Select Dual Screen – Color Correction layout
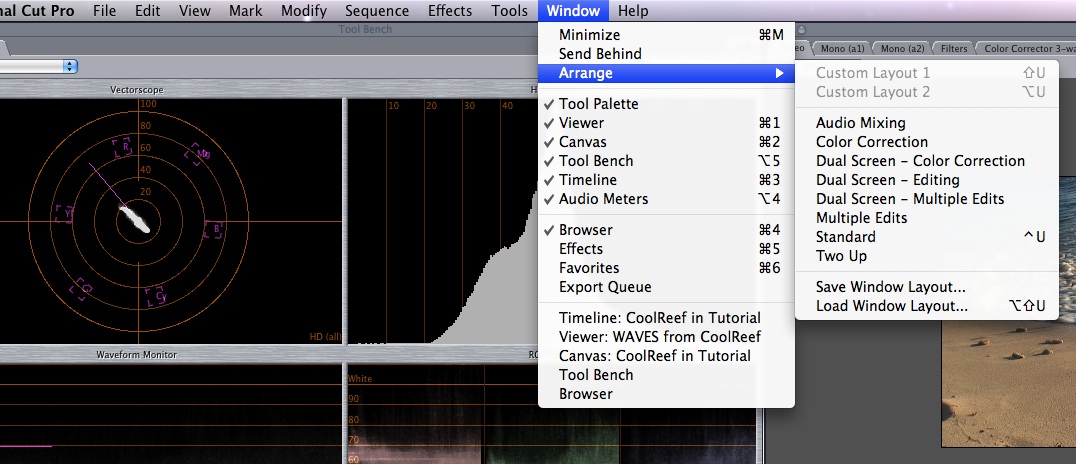The height and width of the screenshot is (464, 1076). tap(926, 161)
